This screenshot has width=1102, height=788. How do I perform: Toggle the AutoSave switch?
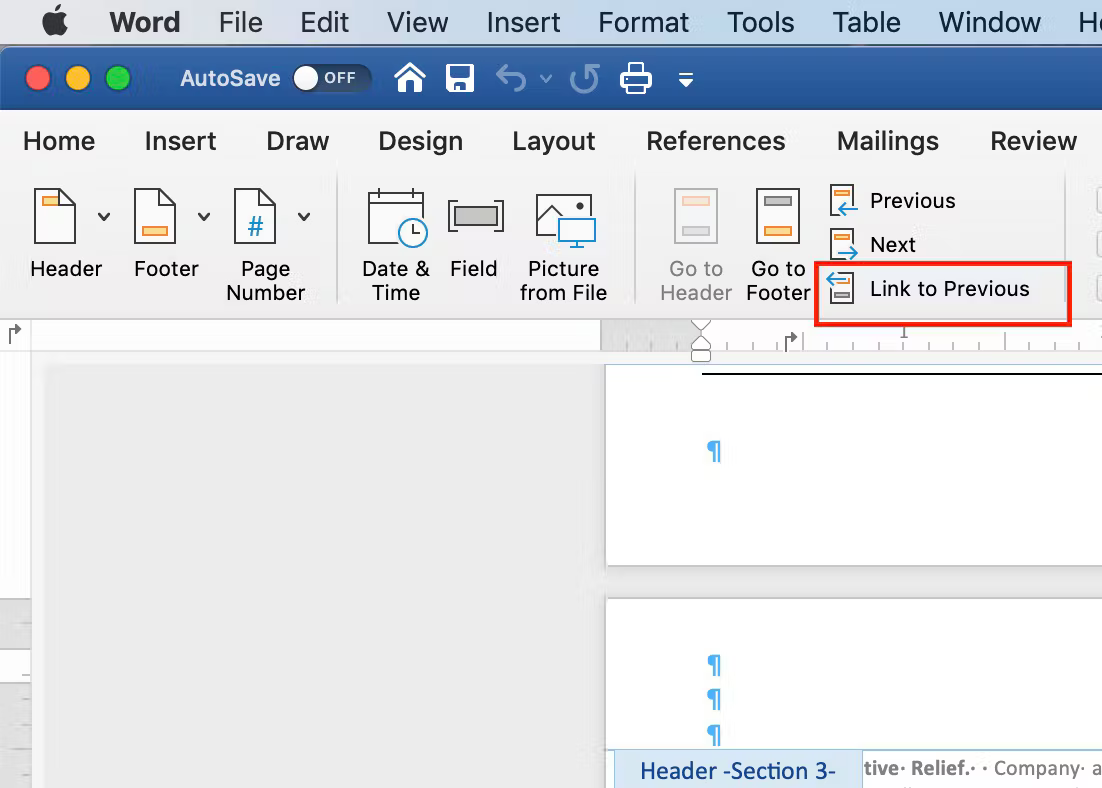point(331,78)
